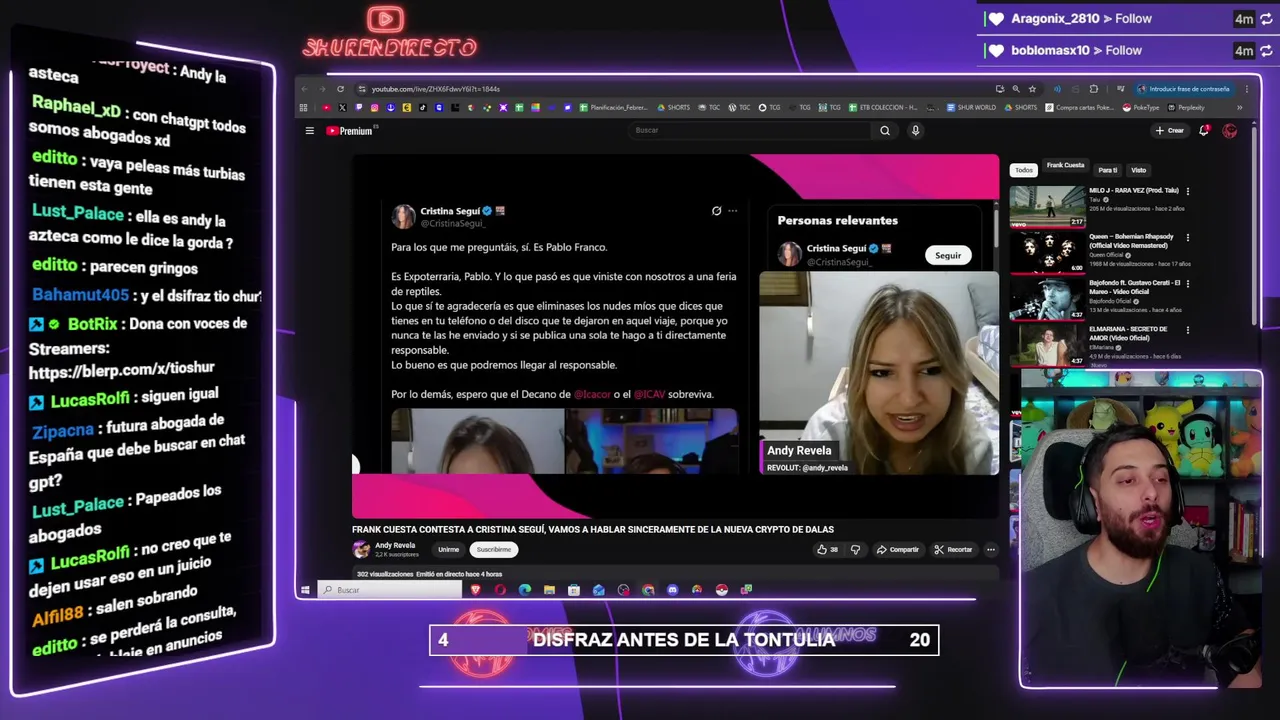The image size is (1280, 720).
Task: Click the YouTube Premium logo
Action: [349, 130]
